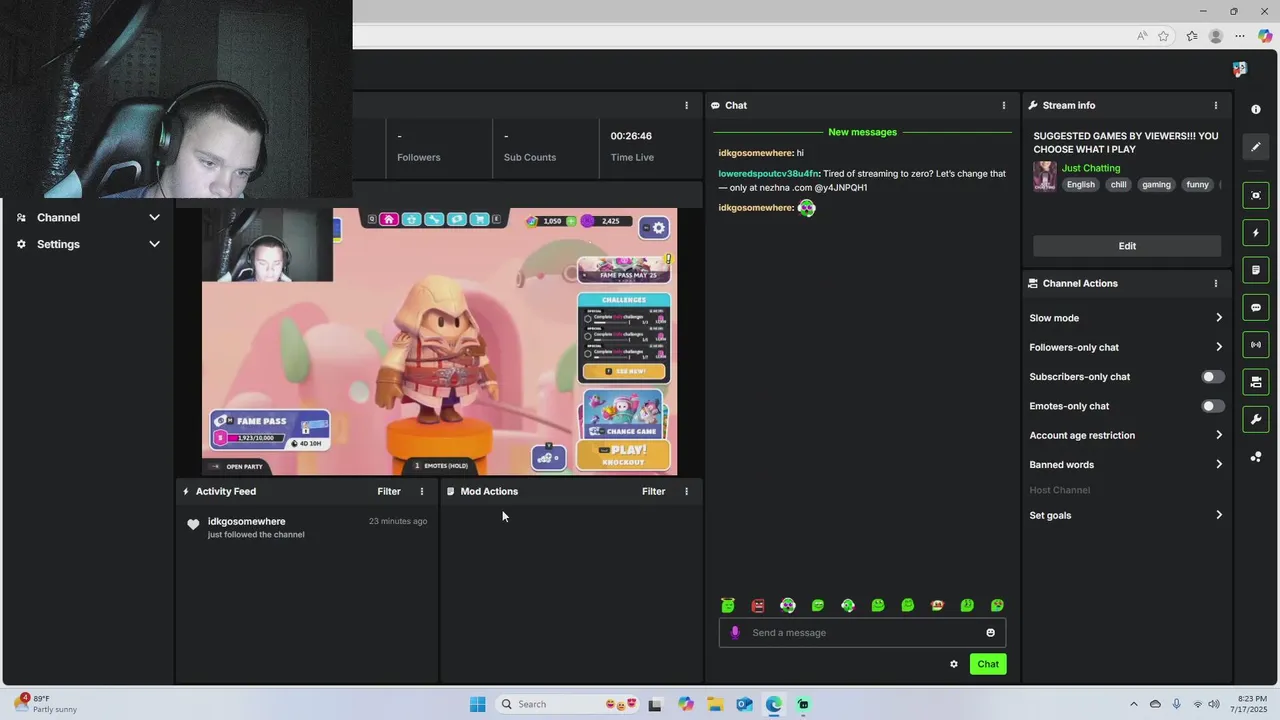Click username loweredspoutcv38u4fn in chat

pyautogui.click(x=768, y=173)
